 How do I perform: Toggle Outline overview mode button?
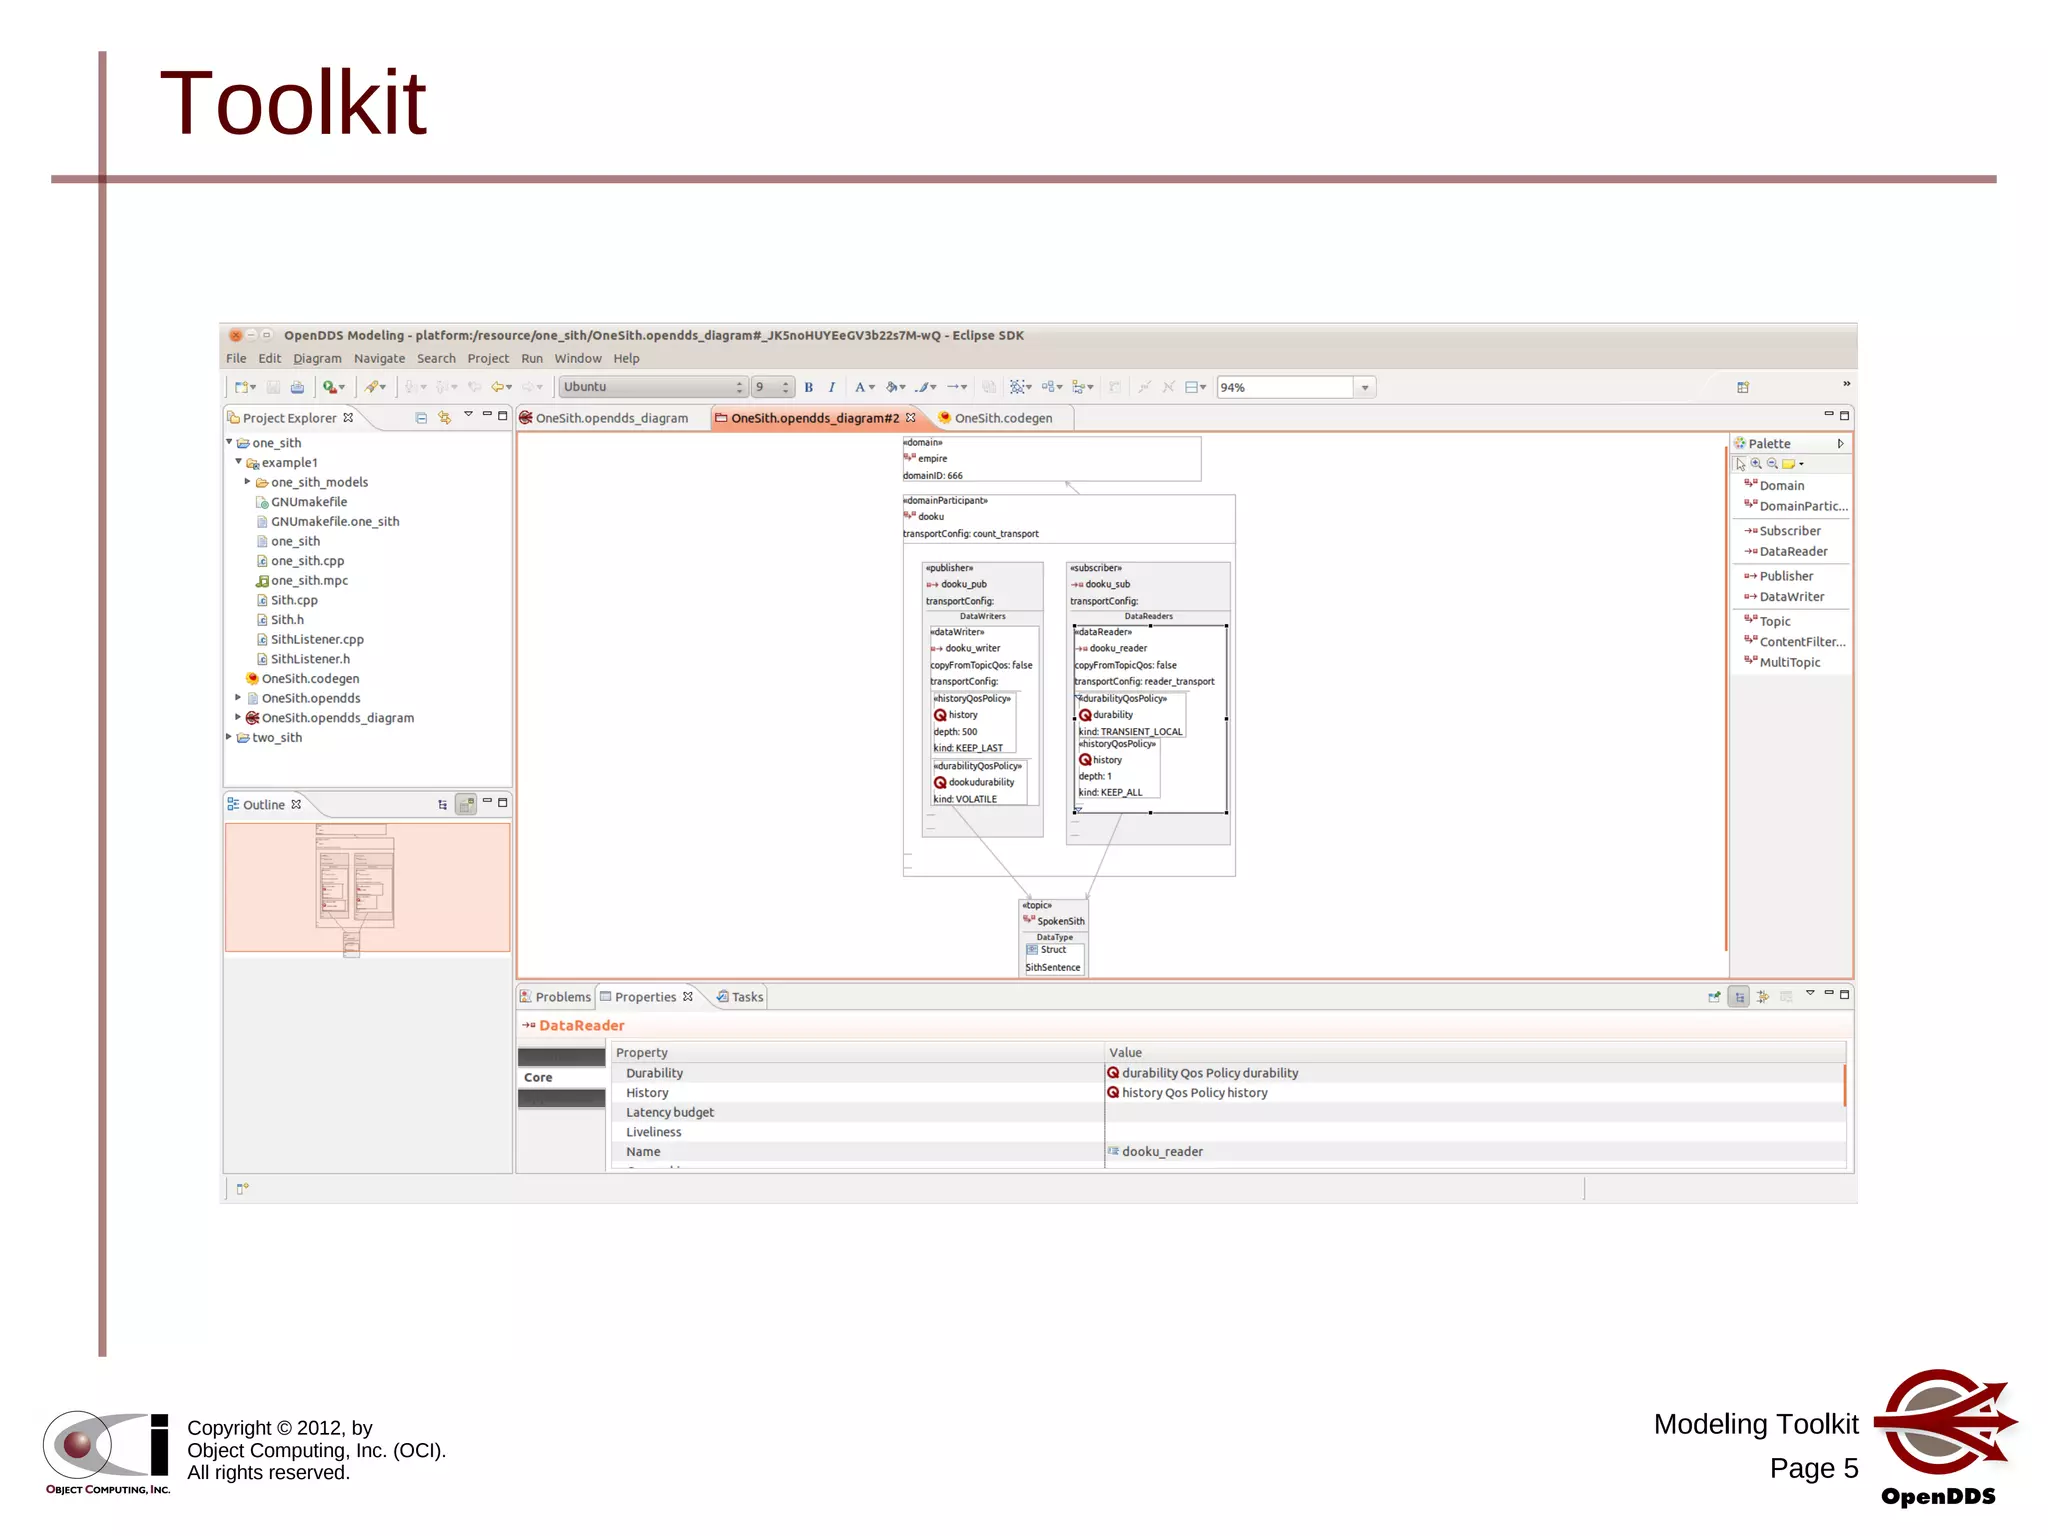tap(466, 804)
